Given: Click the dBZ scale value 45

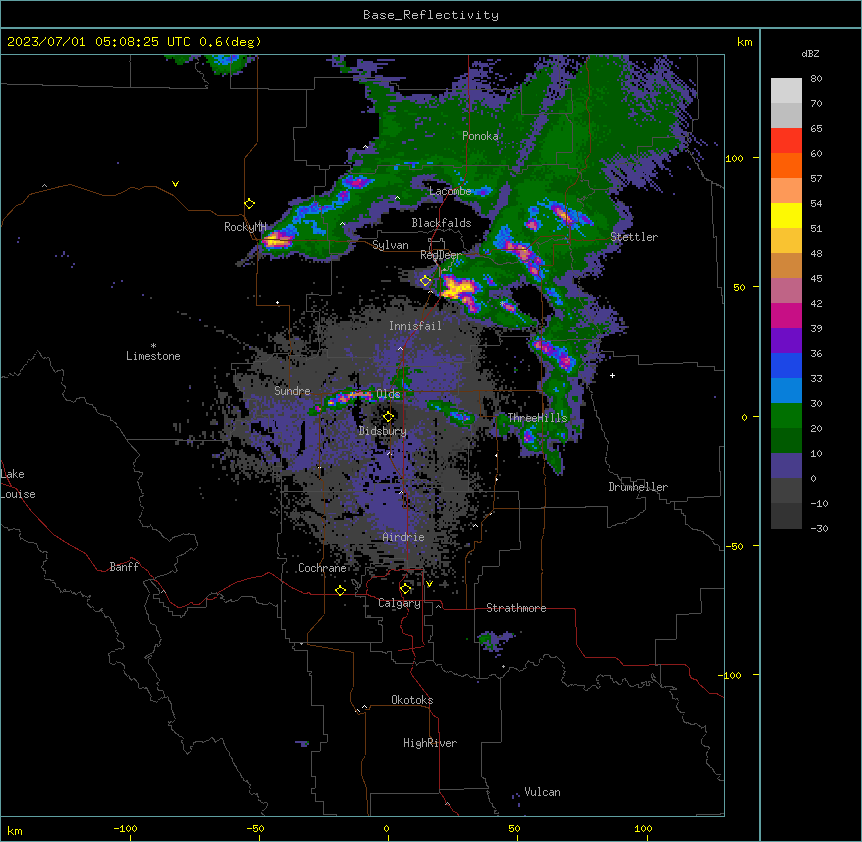Looking at the screenshot, I should click(816, 279).
